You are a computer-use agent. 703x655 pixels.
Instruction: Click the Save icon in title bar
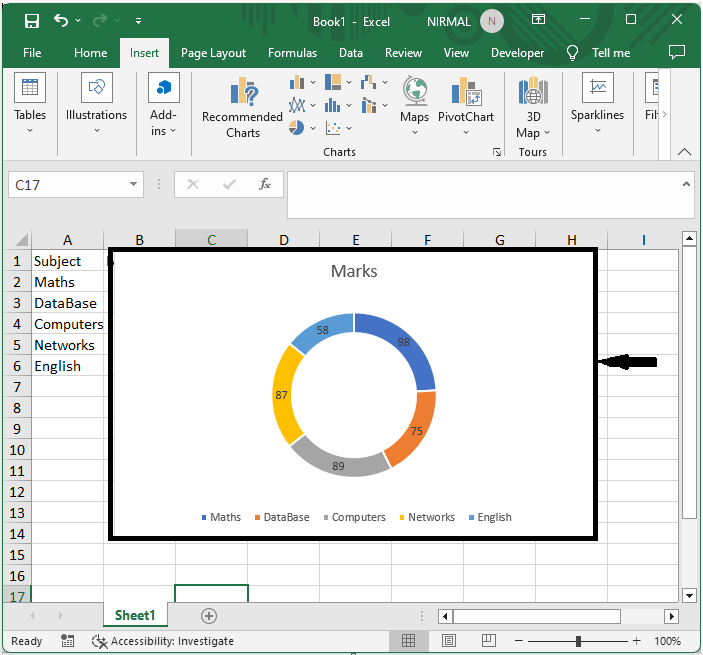pos(32,20)
